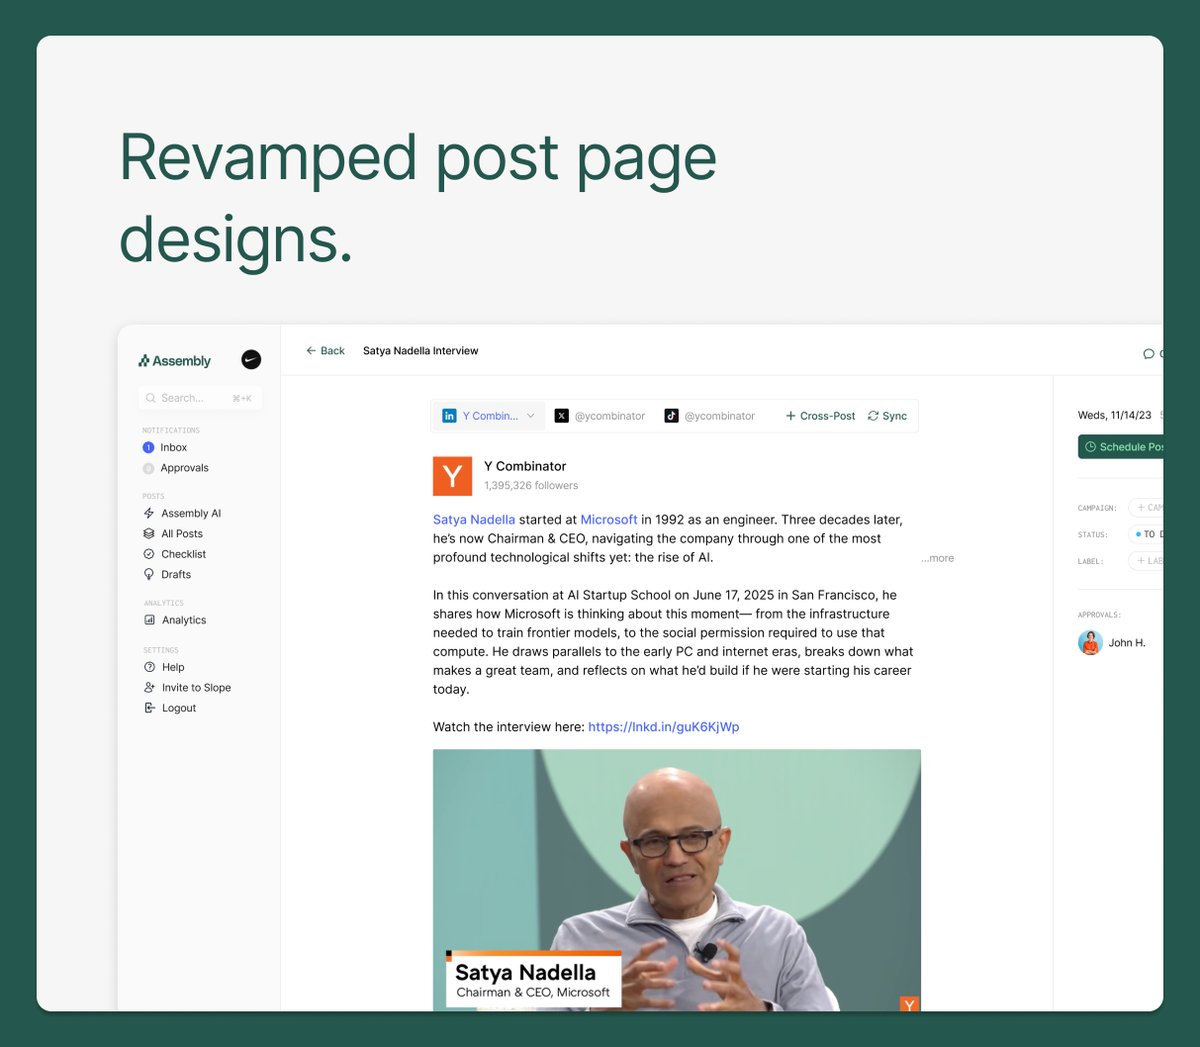The width and height of the screenshot is (1200, 1047).
Task: Switch to the X @ycombinator tab
Action: 600,416
